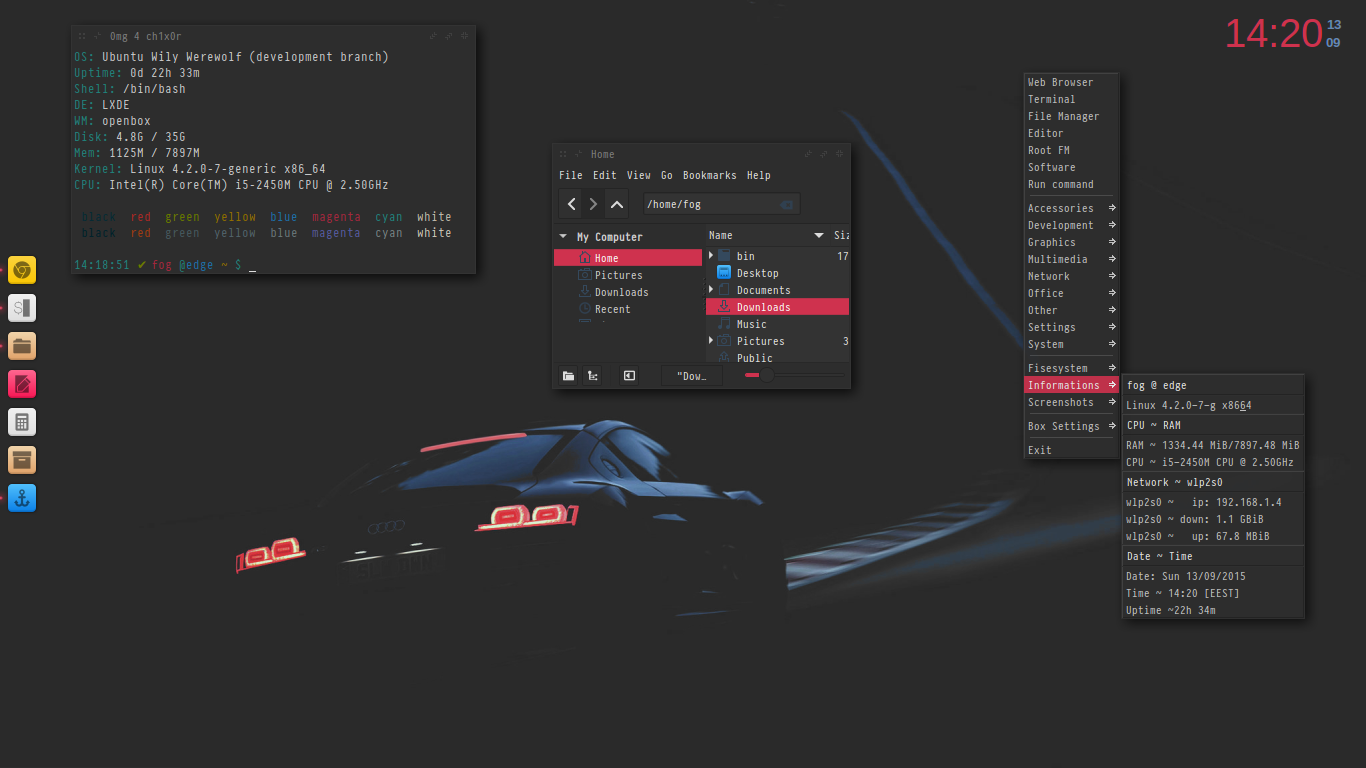Expand the bin folder tree arrow

[711, 256]
